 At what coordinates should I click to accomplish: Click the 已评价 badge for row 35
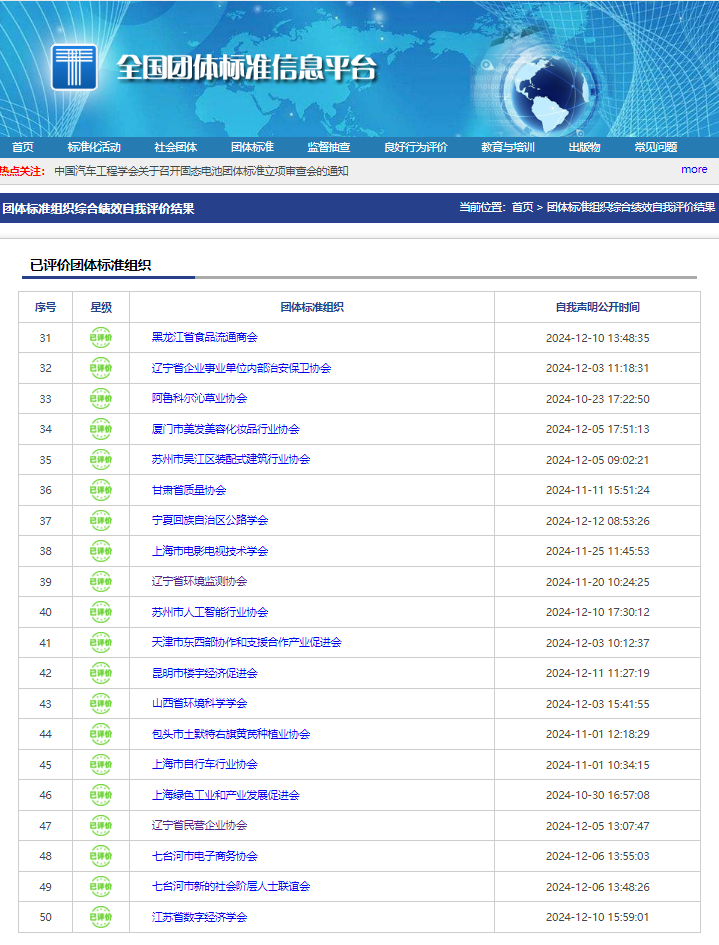click(x=101, y=460)
